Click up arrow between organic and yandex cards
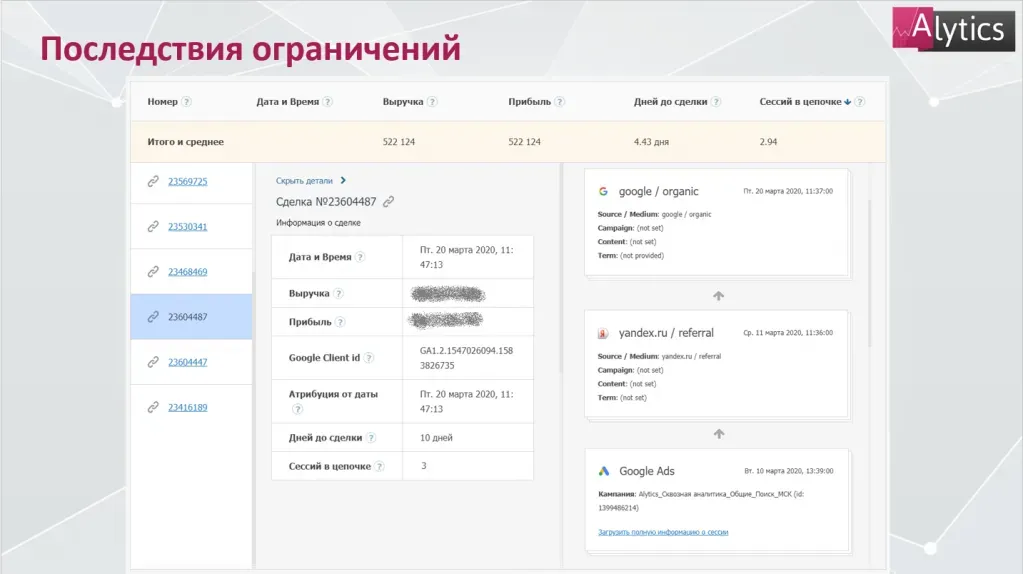 tap(718, 295)
